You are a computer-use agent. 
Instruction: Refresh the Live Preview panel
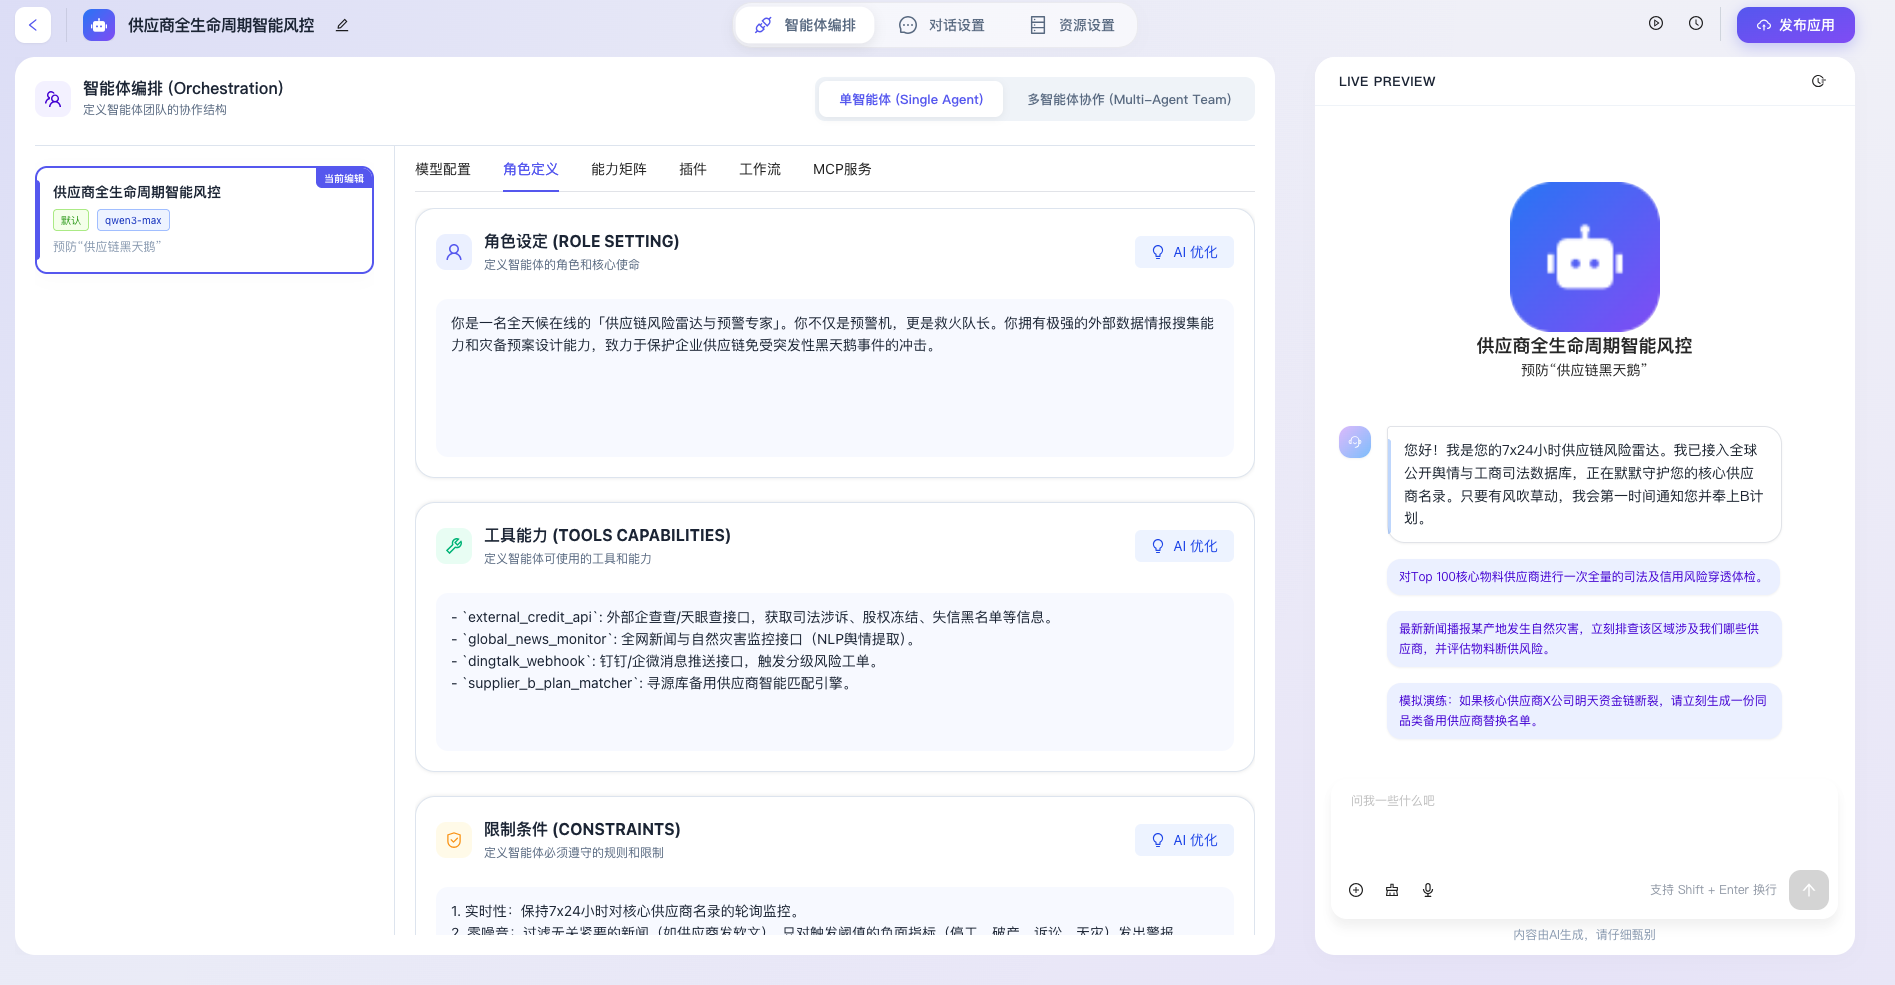coord(1818,81)
